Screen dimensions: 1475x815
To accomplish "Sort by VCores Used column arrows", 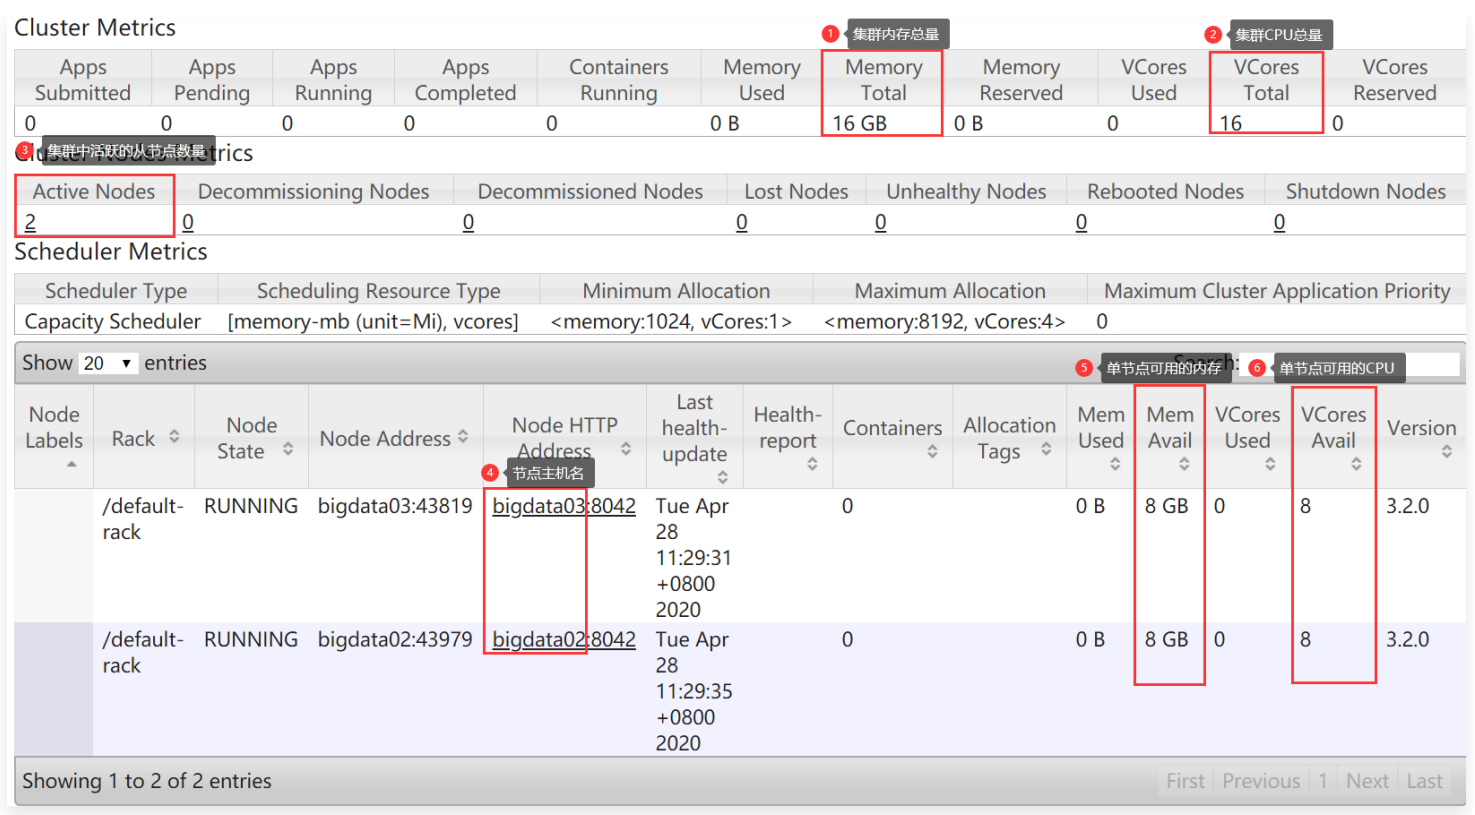I will (1270, 463).
